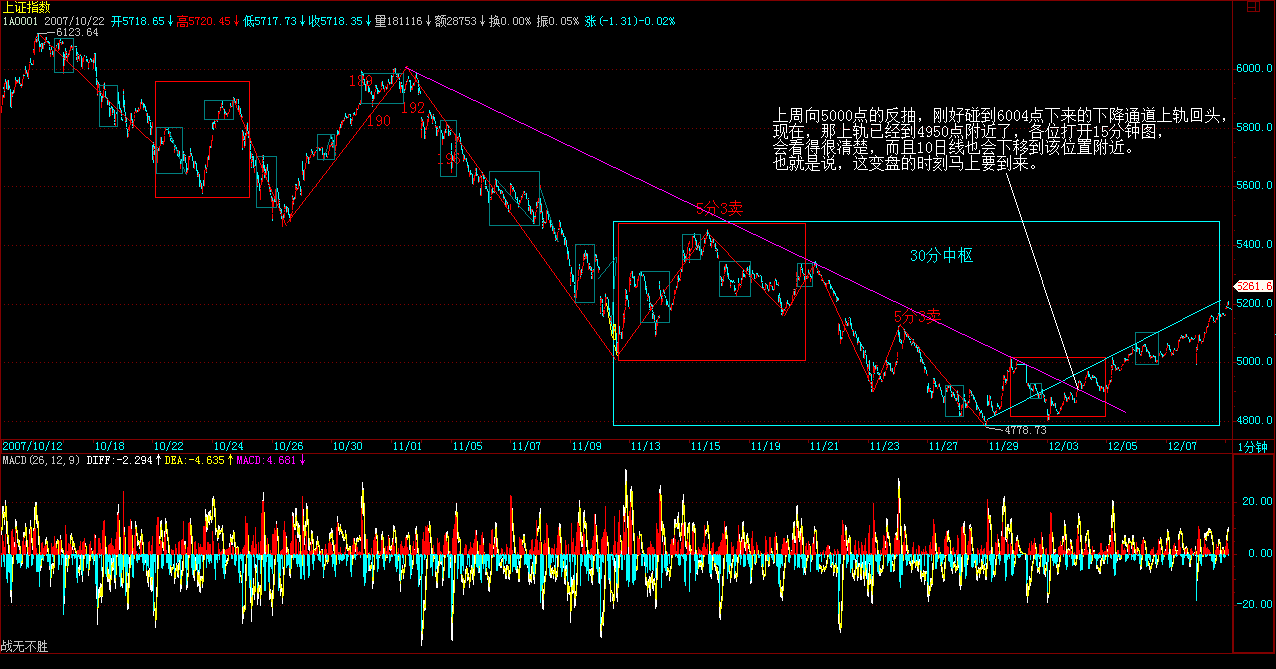Click the 6123.64 high price marker
Screen dimensions: 1276x669
click(77, 33)
